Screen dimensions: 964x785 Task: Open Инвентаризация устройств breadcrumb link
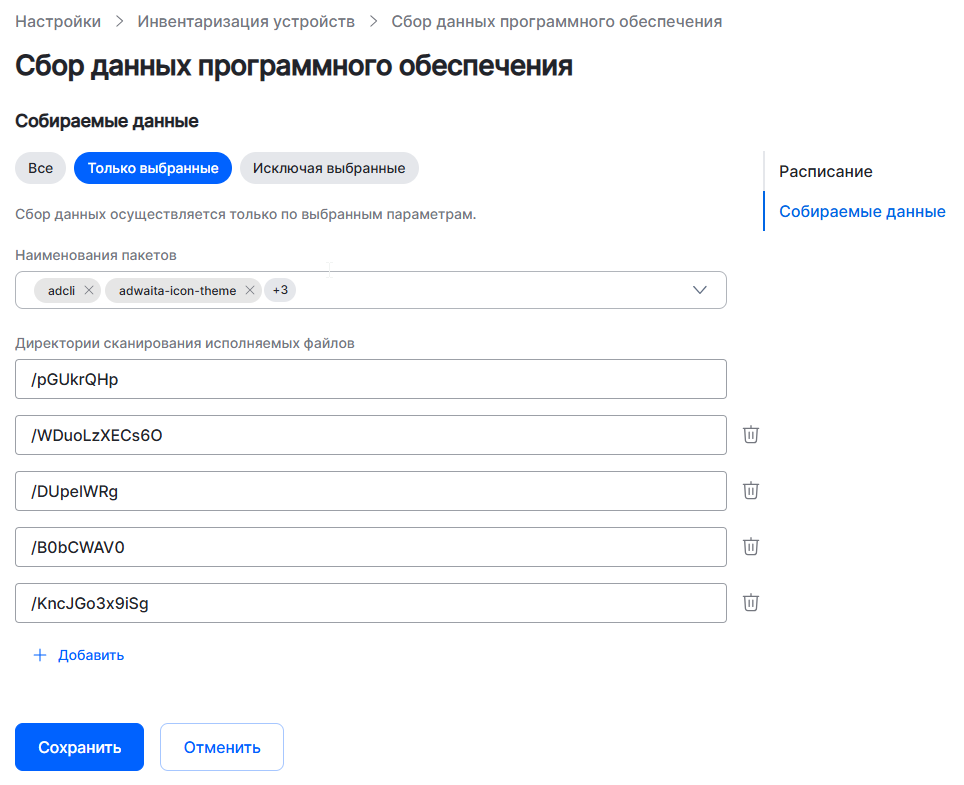click(246, 21)
